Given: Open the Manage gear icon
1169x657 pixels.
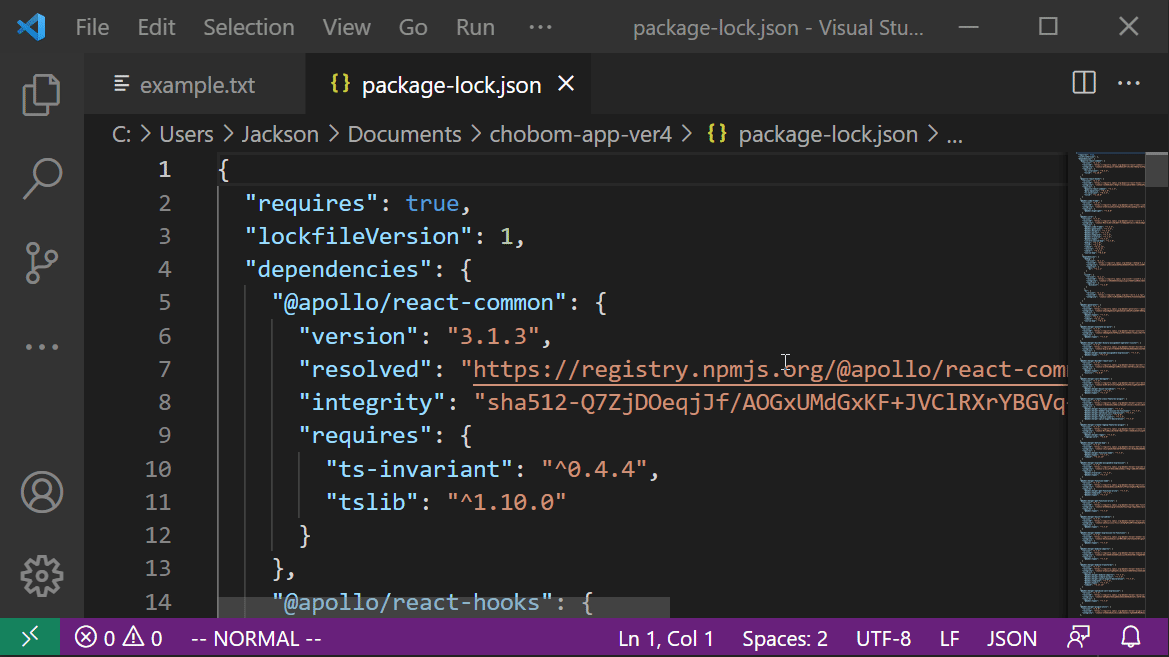Looking at the screenshot, I should pos(42,576).
